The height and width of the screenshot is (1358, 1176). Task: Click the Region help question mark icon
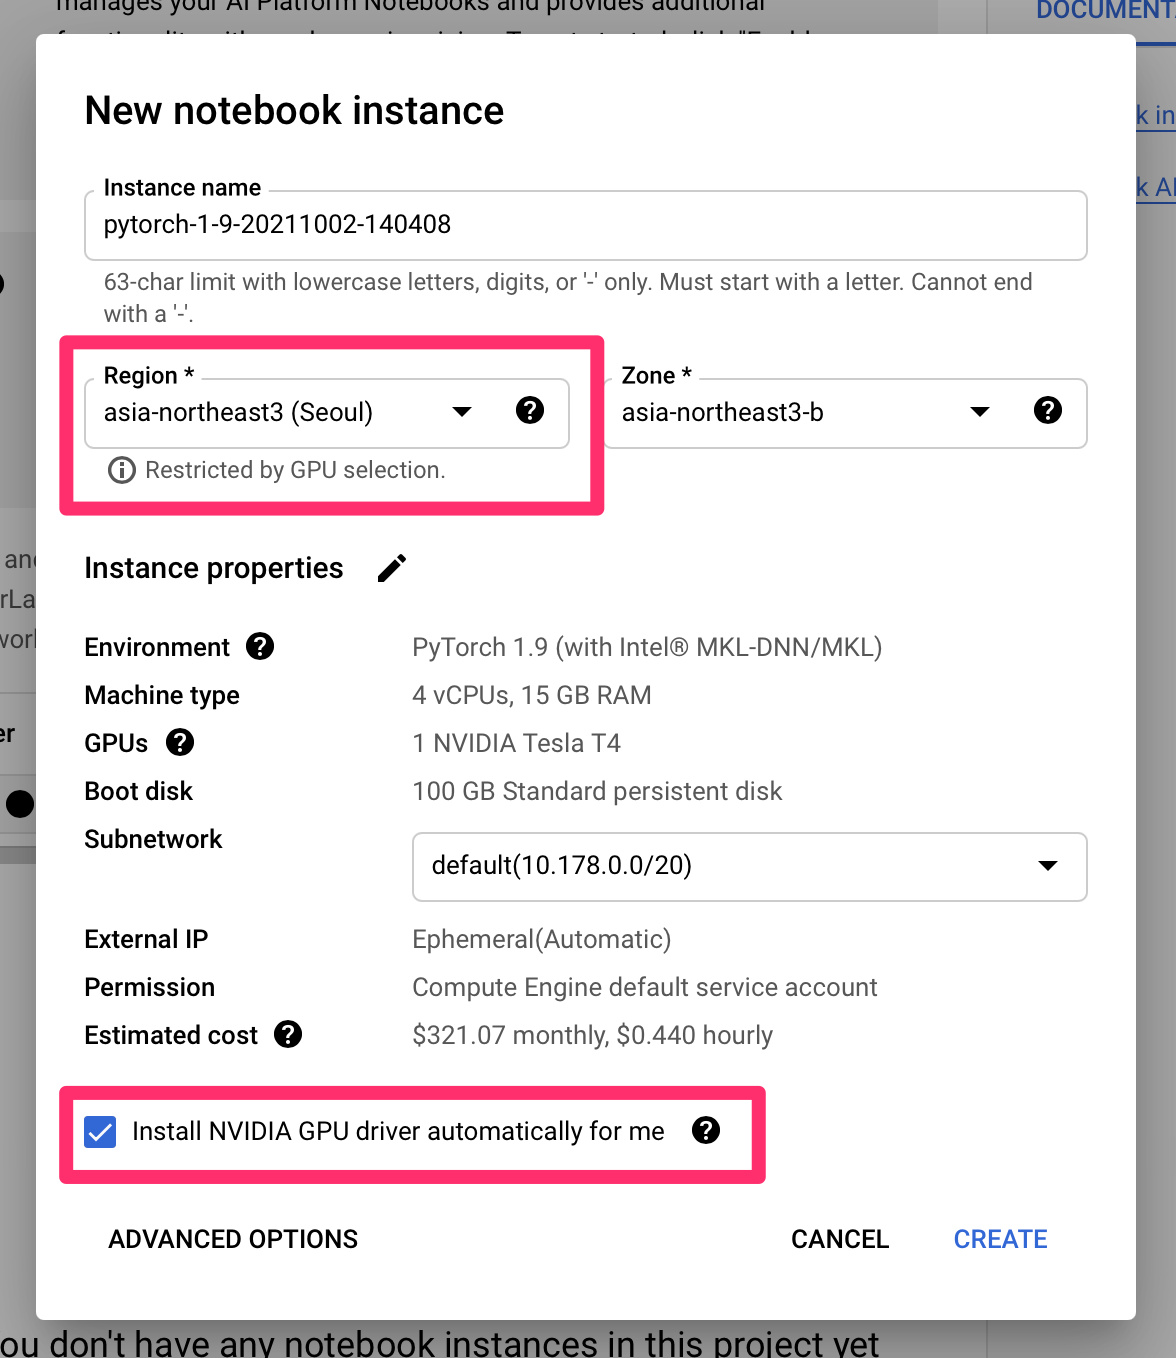click(530, 410)
